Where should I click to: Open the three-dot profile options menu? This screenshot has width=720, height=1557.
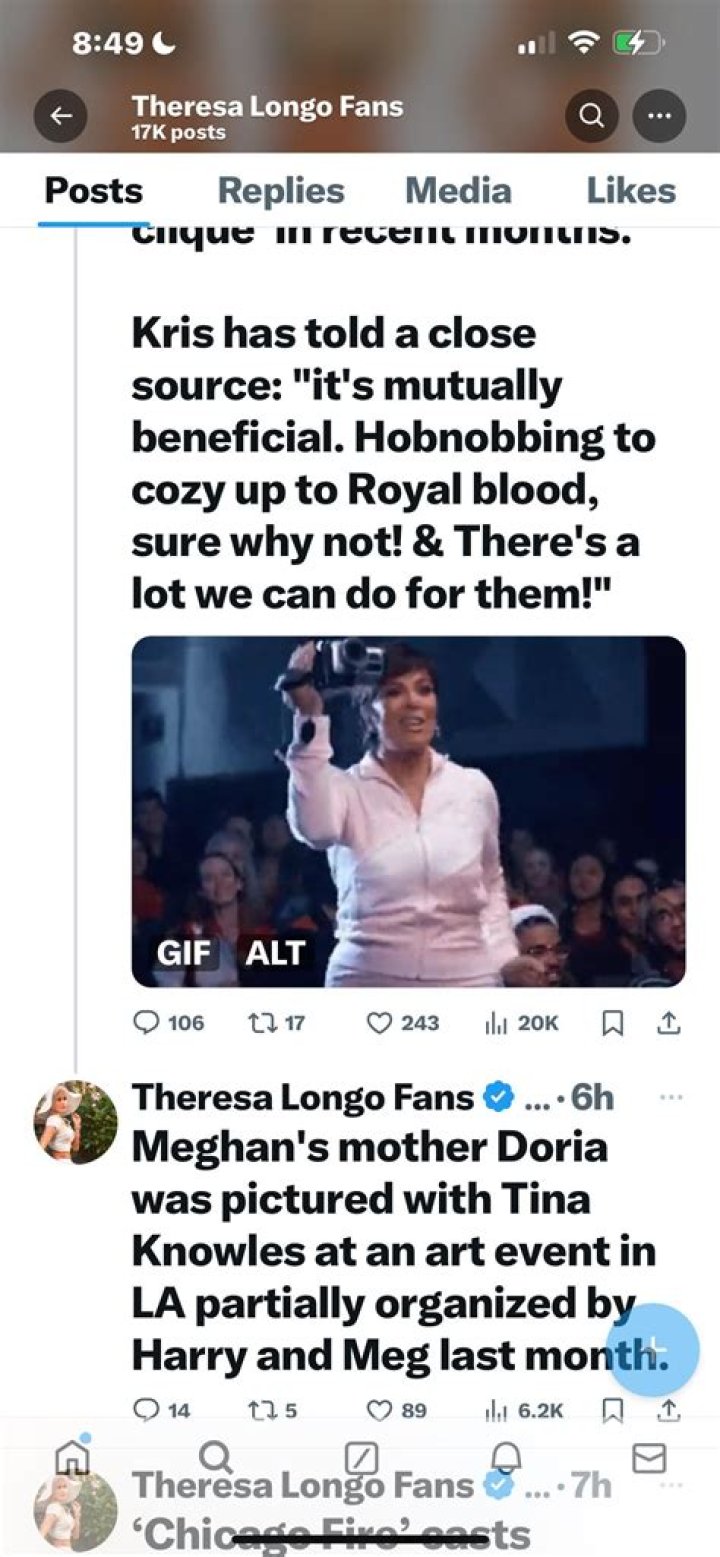[658, 117]
